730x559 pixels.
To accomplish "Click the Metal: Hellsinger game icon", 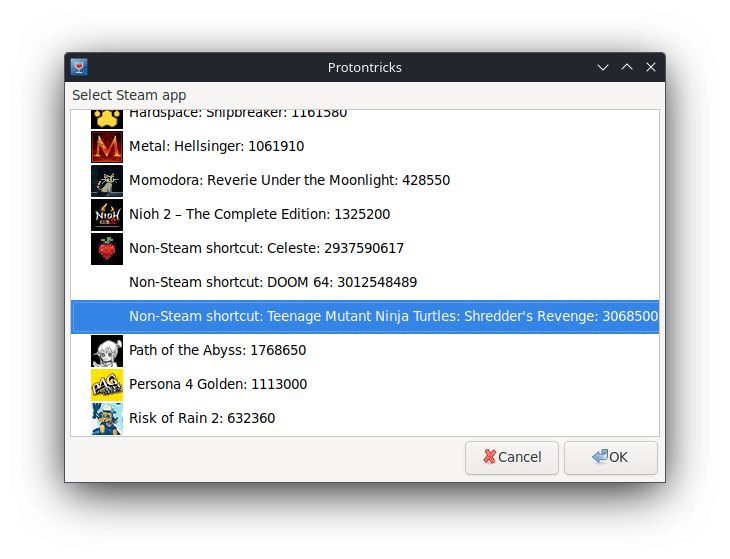I will click(107, 147).
